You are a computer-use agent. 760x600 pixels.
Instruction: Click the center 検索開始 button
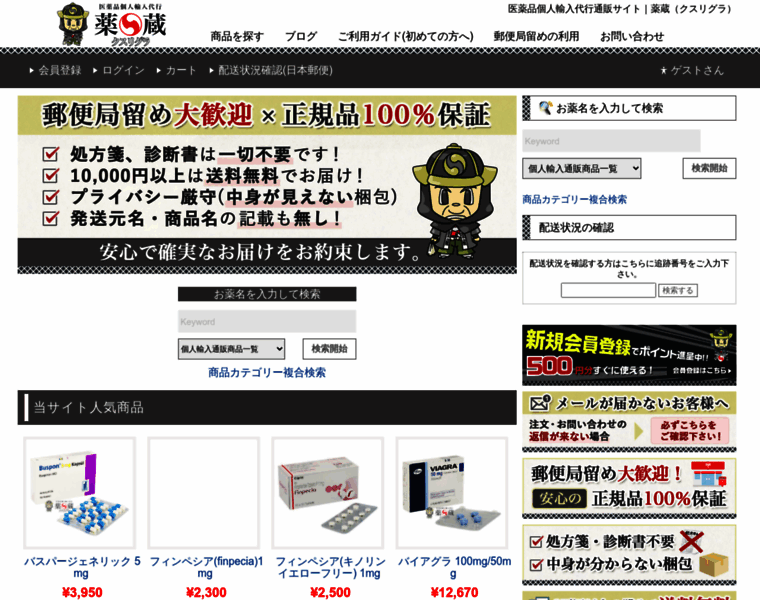point(329,349)
